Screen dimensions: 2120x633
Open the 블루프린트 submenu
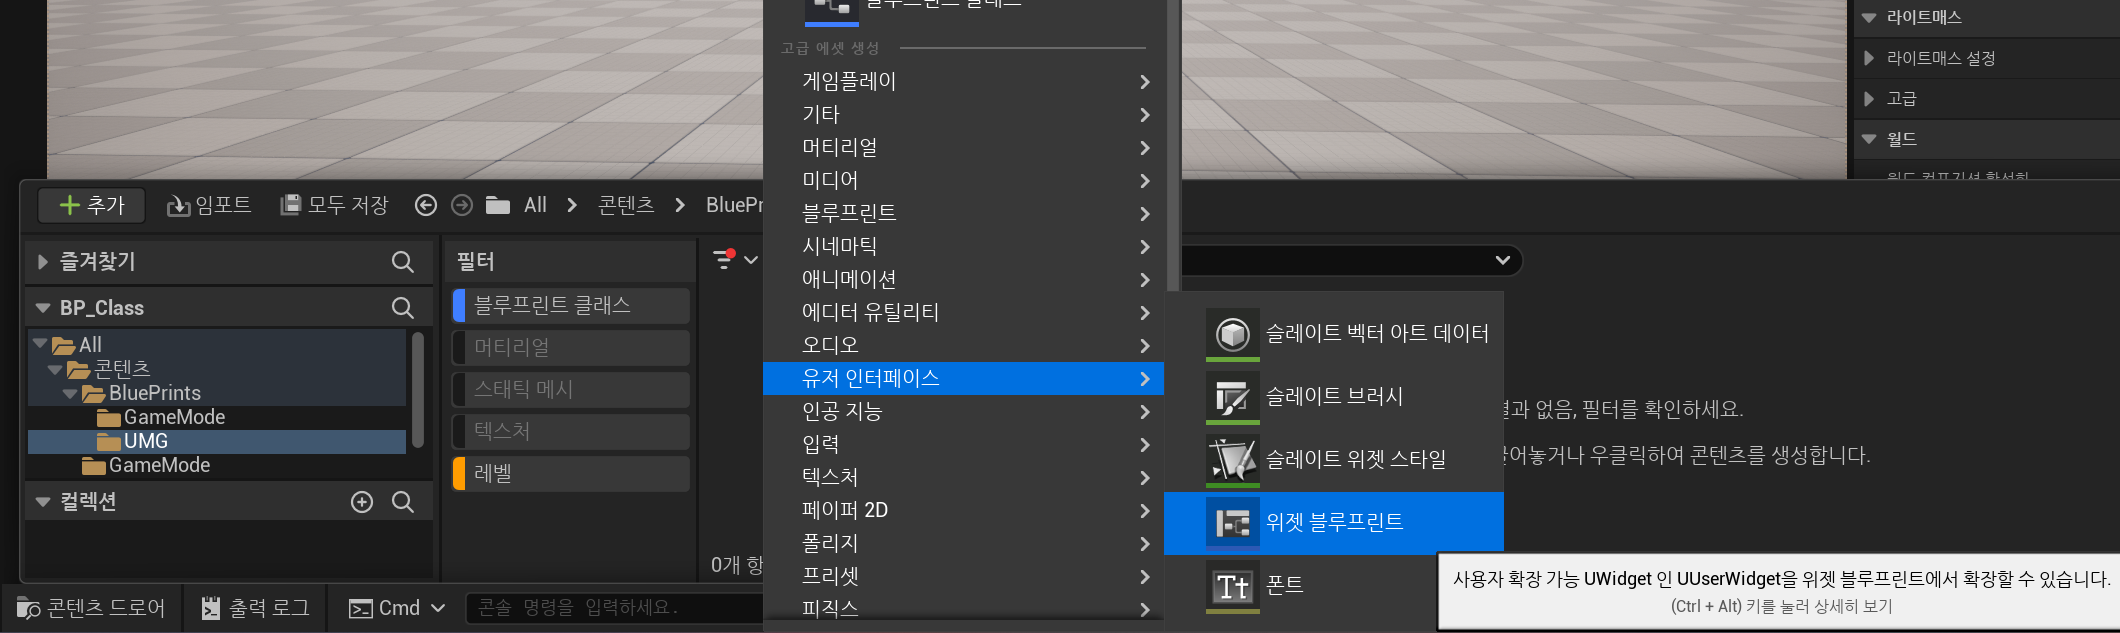coord(963,214)
